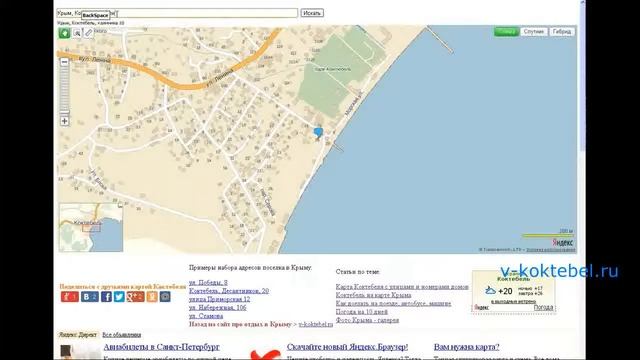Viewport: 640px width, 360px height.
Task: Click the Яндекс logo on map
Action: (563, 242)
